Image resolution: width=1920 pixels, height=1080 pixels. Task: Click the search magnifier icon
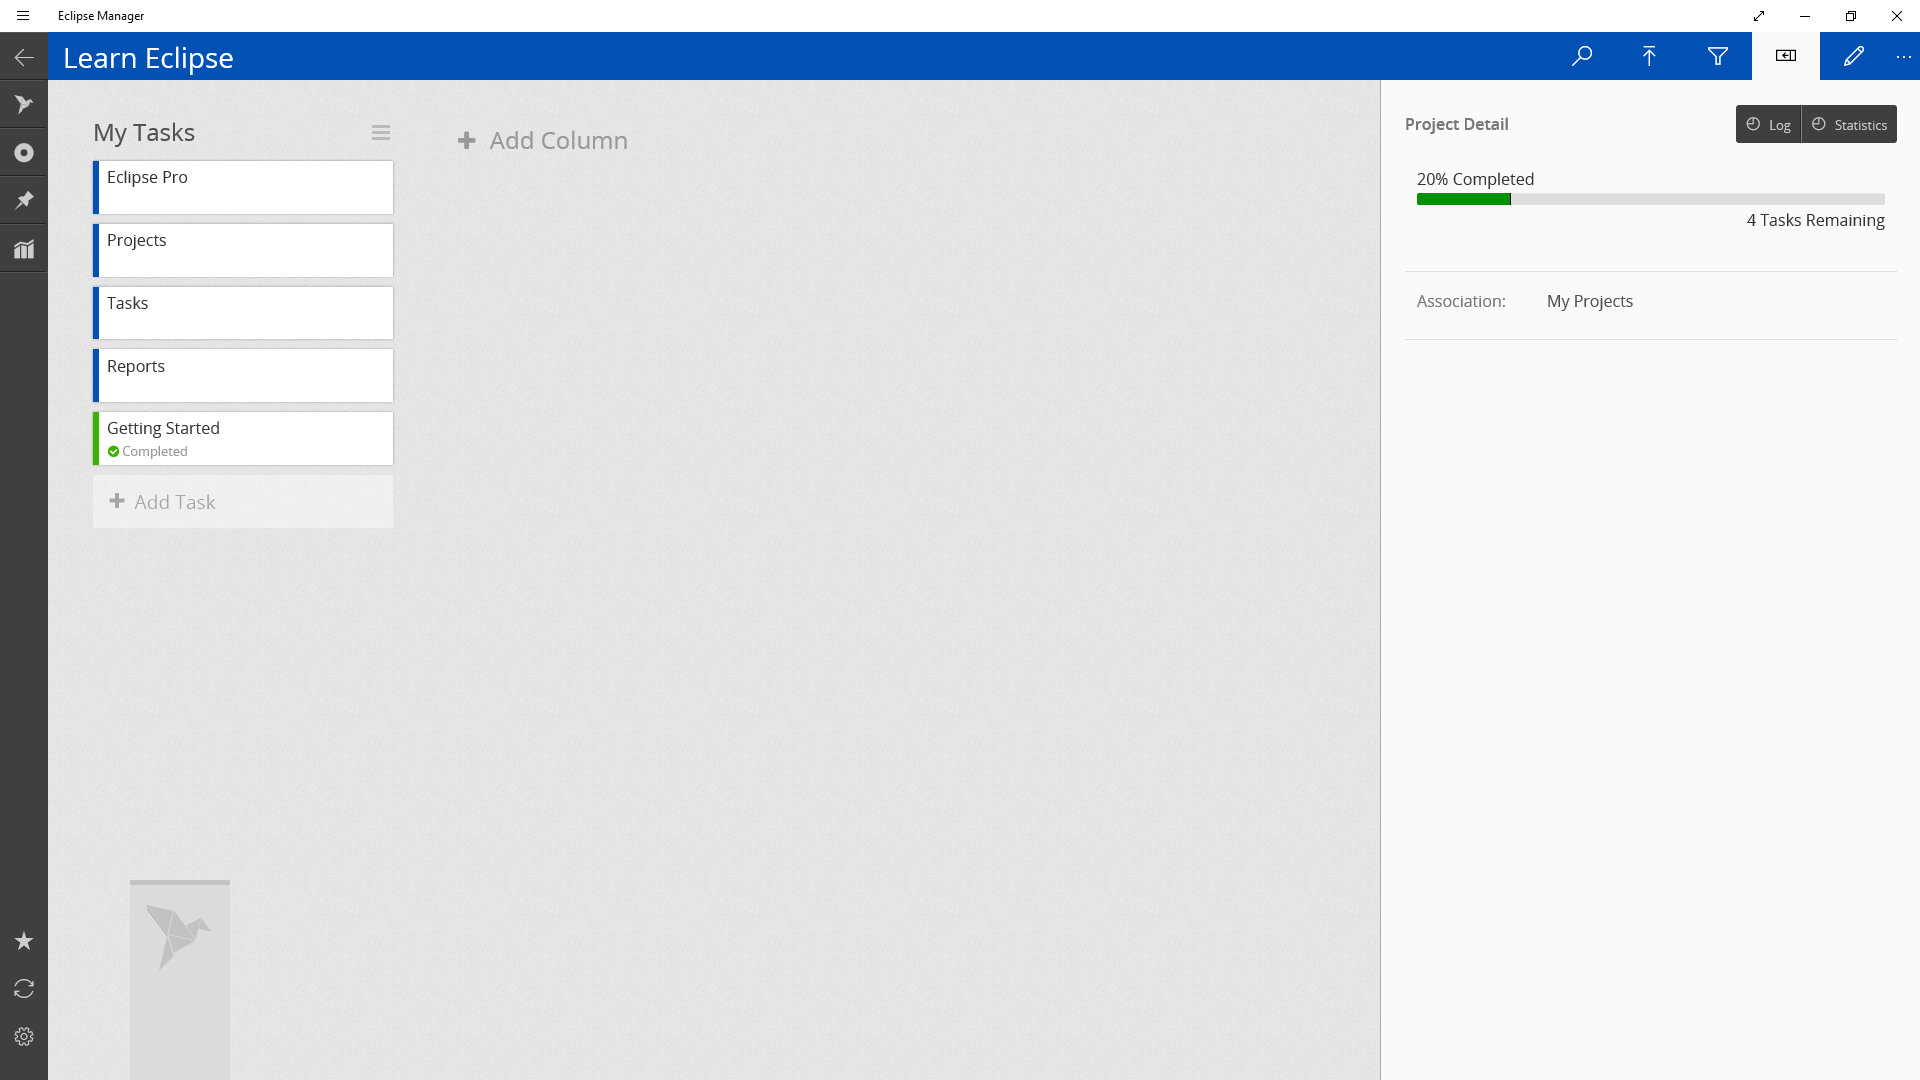pyautogui.click(x=1581, y=56)
